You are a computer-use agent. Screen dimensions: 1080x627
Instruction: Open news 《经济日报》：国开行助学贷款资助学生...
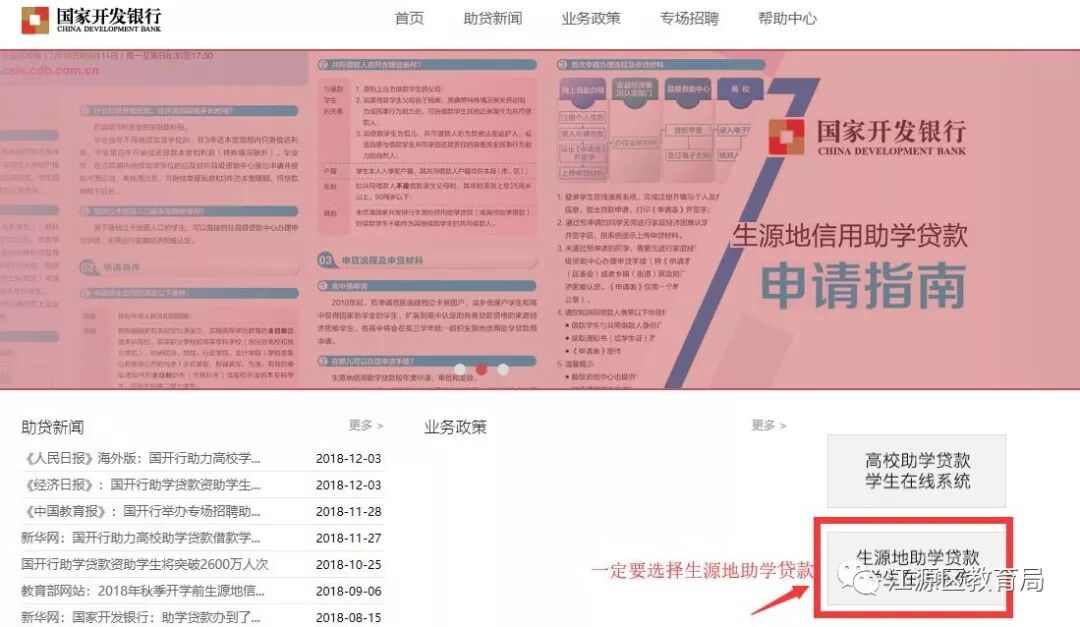[x=142, y=484]
